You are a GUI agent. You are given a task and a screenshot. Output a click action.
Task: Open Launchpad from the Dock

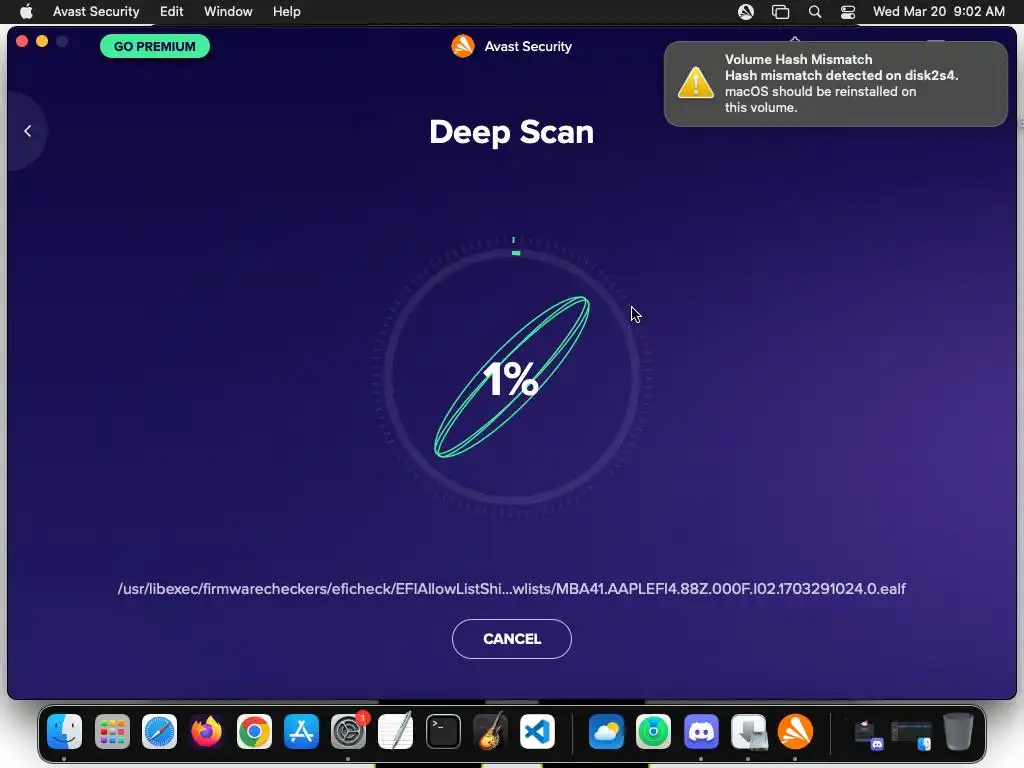click(112, 731)
